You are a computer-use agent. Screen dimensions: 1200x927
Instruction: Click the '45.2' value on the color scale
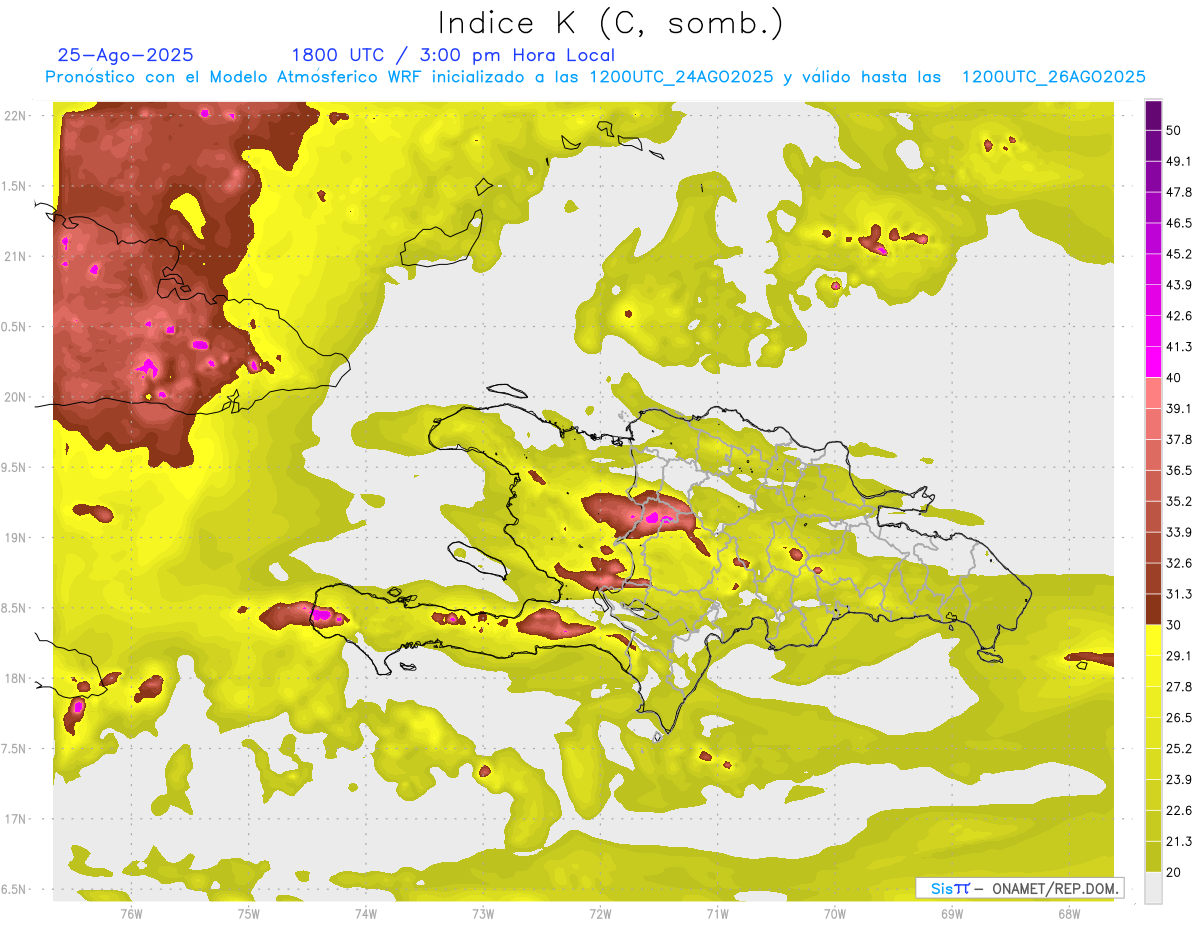[x=1178, y=254]
